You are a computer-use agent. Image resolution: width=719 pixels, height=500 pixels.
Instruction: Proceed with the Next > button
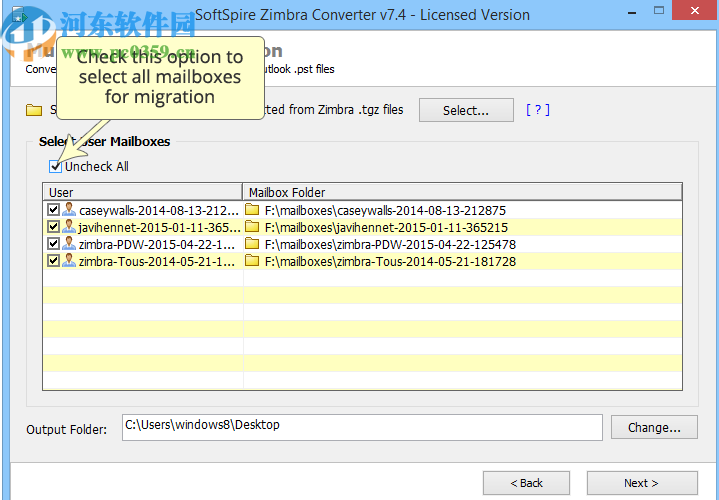tap(642, 483)
